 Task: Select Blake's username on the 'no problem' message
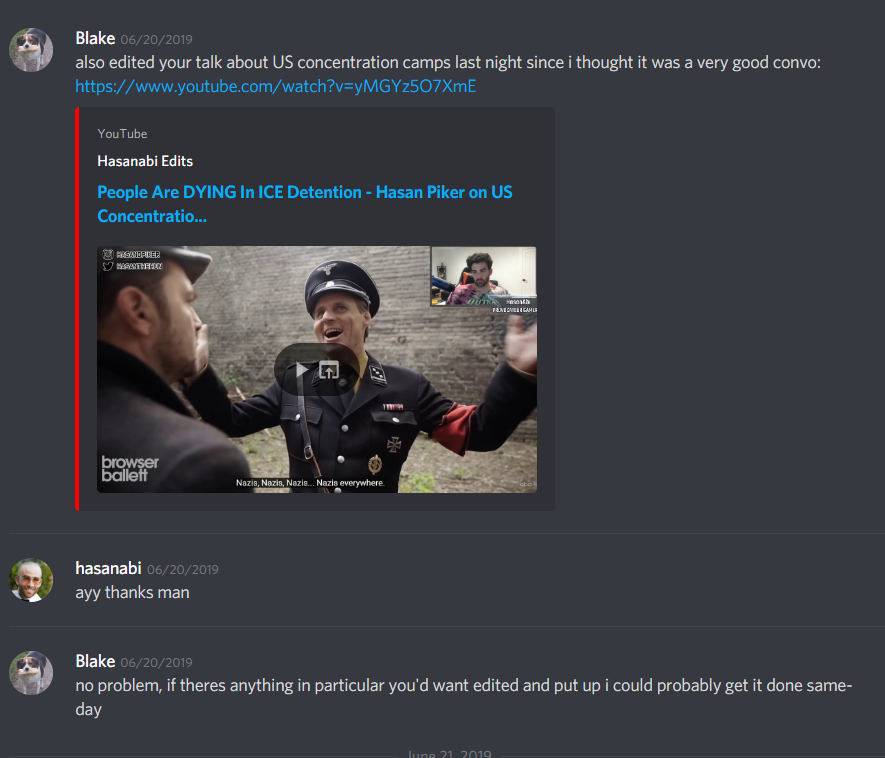pos(95,661)
